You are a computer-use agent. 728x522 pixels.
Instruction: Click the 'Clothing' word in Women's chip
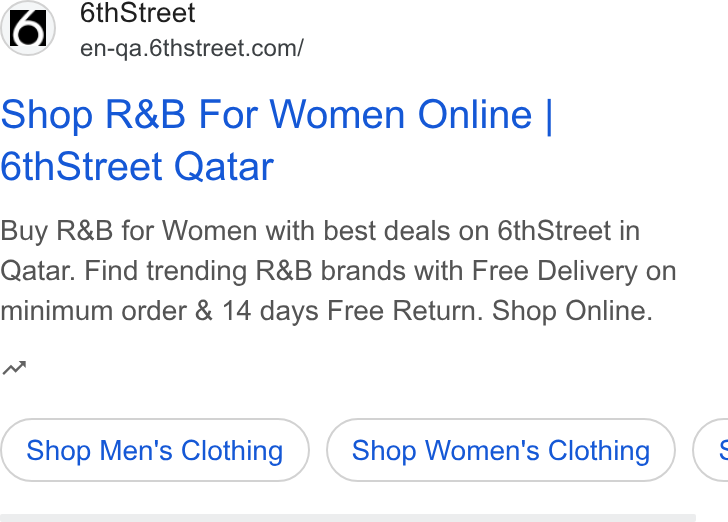[599, 450]
